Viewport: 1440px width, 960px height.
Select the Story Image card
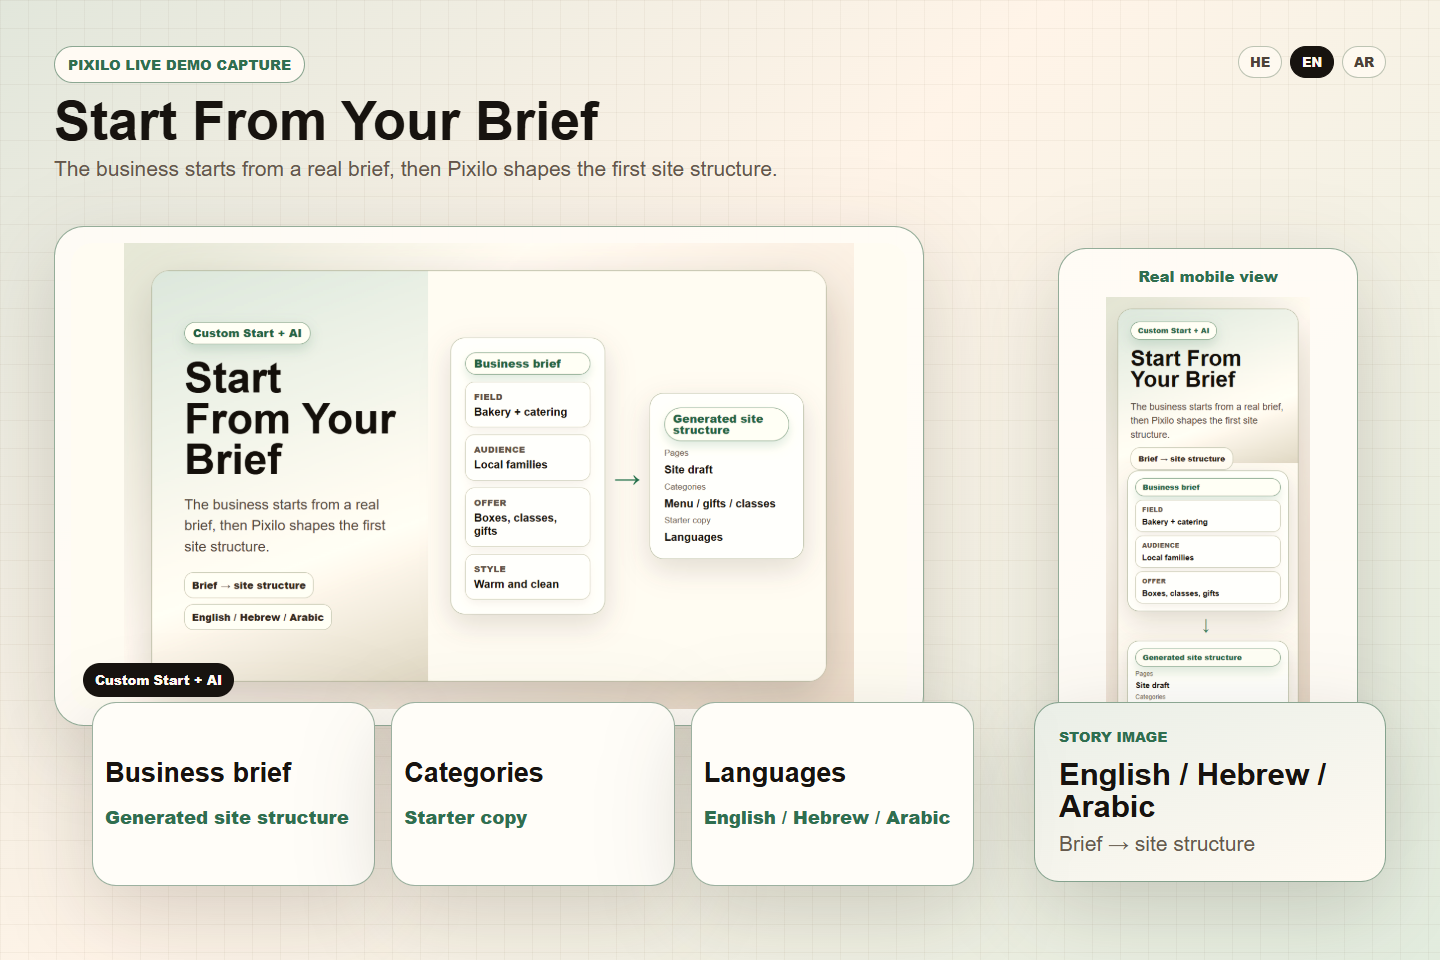[1210, 792]
